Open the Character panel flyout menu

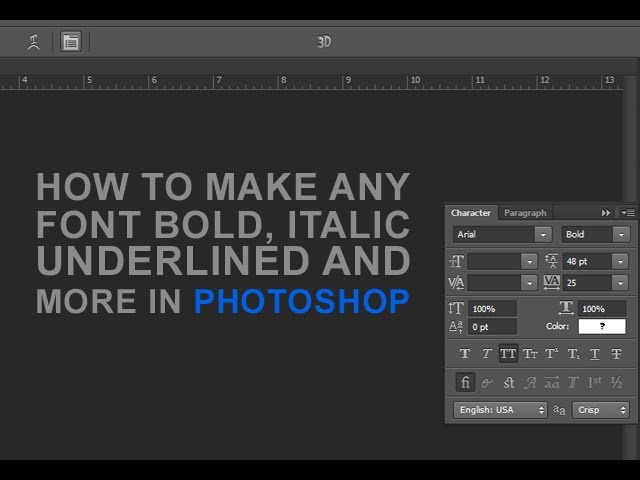coord(628,213)
